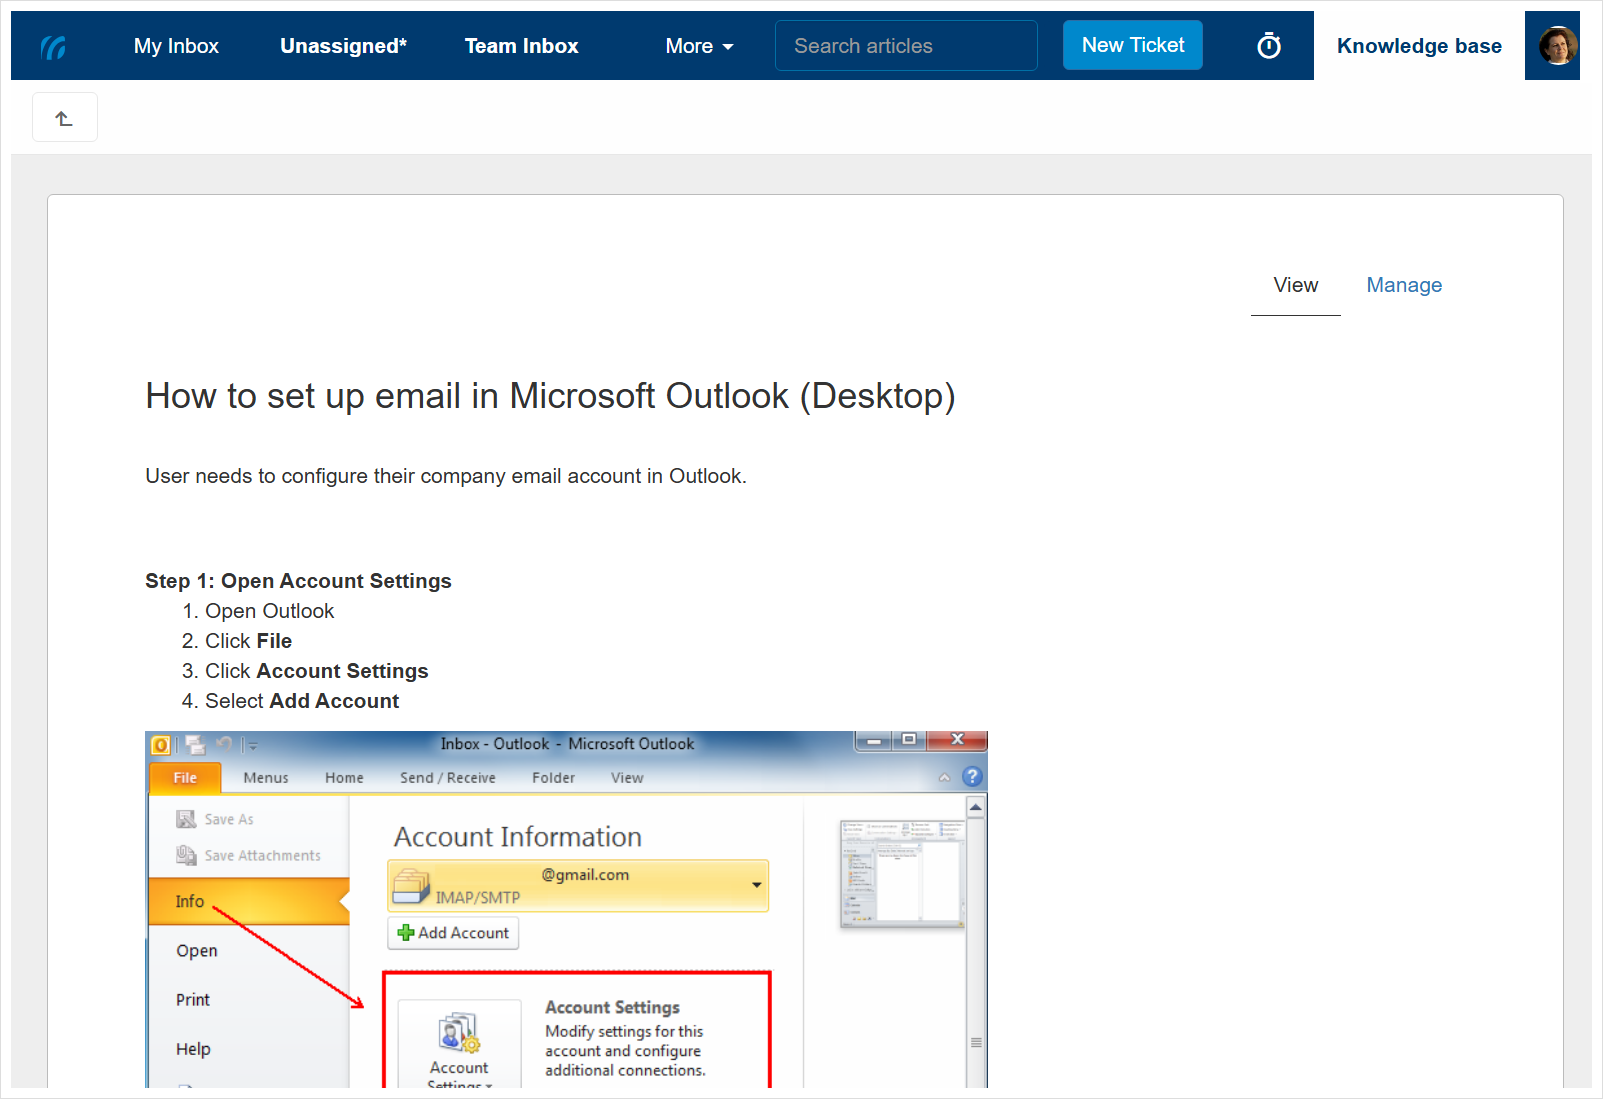The height and width of the screenshot is (1099, 1603).
Task: Click the blue help question mark icon
Action: click(x=972, y=777)
